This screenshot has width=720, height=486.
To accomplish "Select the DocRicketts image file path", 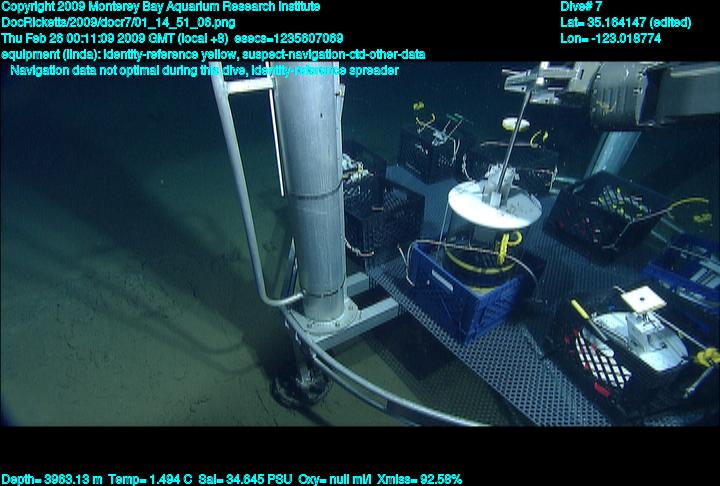I will (110, 22).
